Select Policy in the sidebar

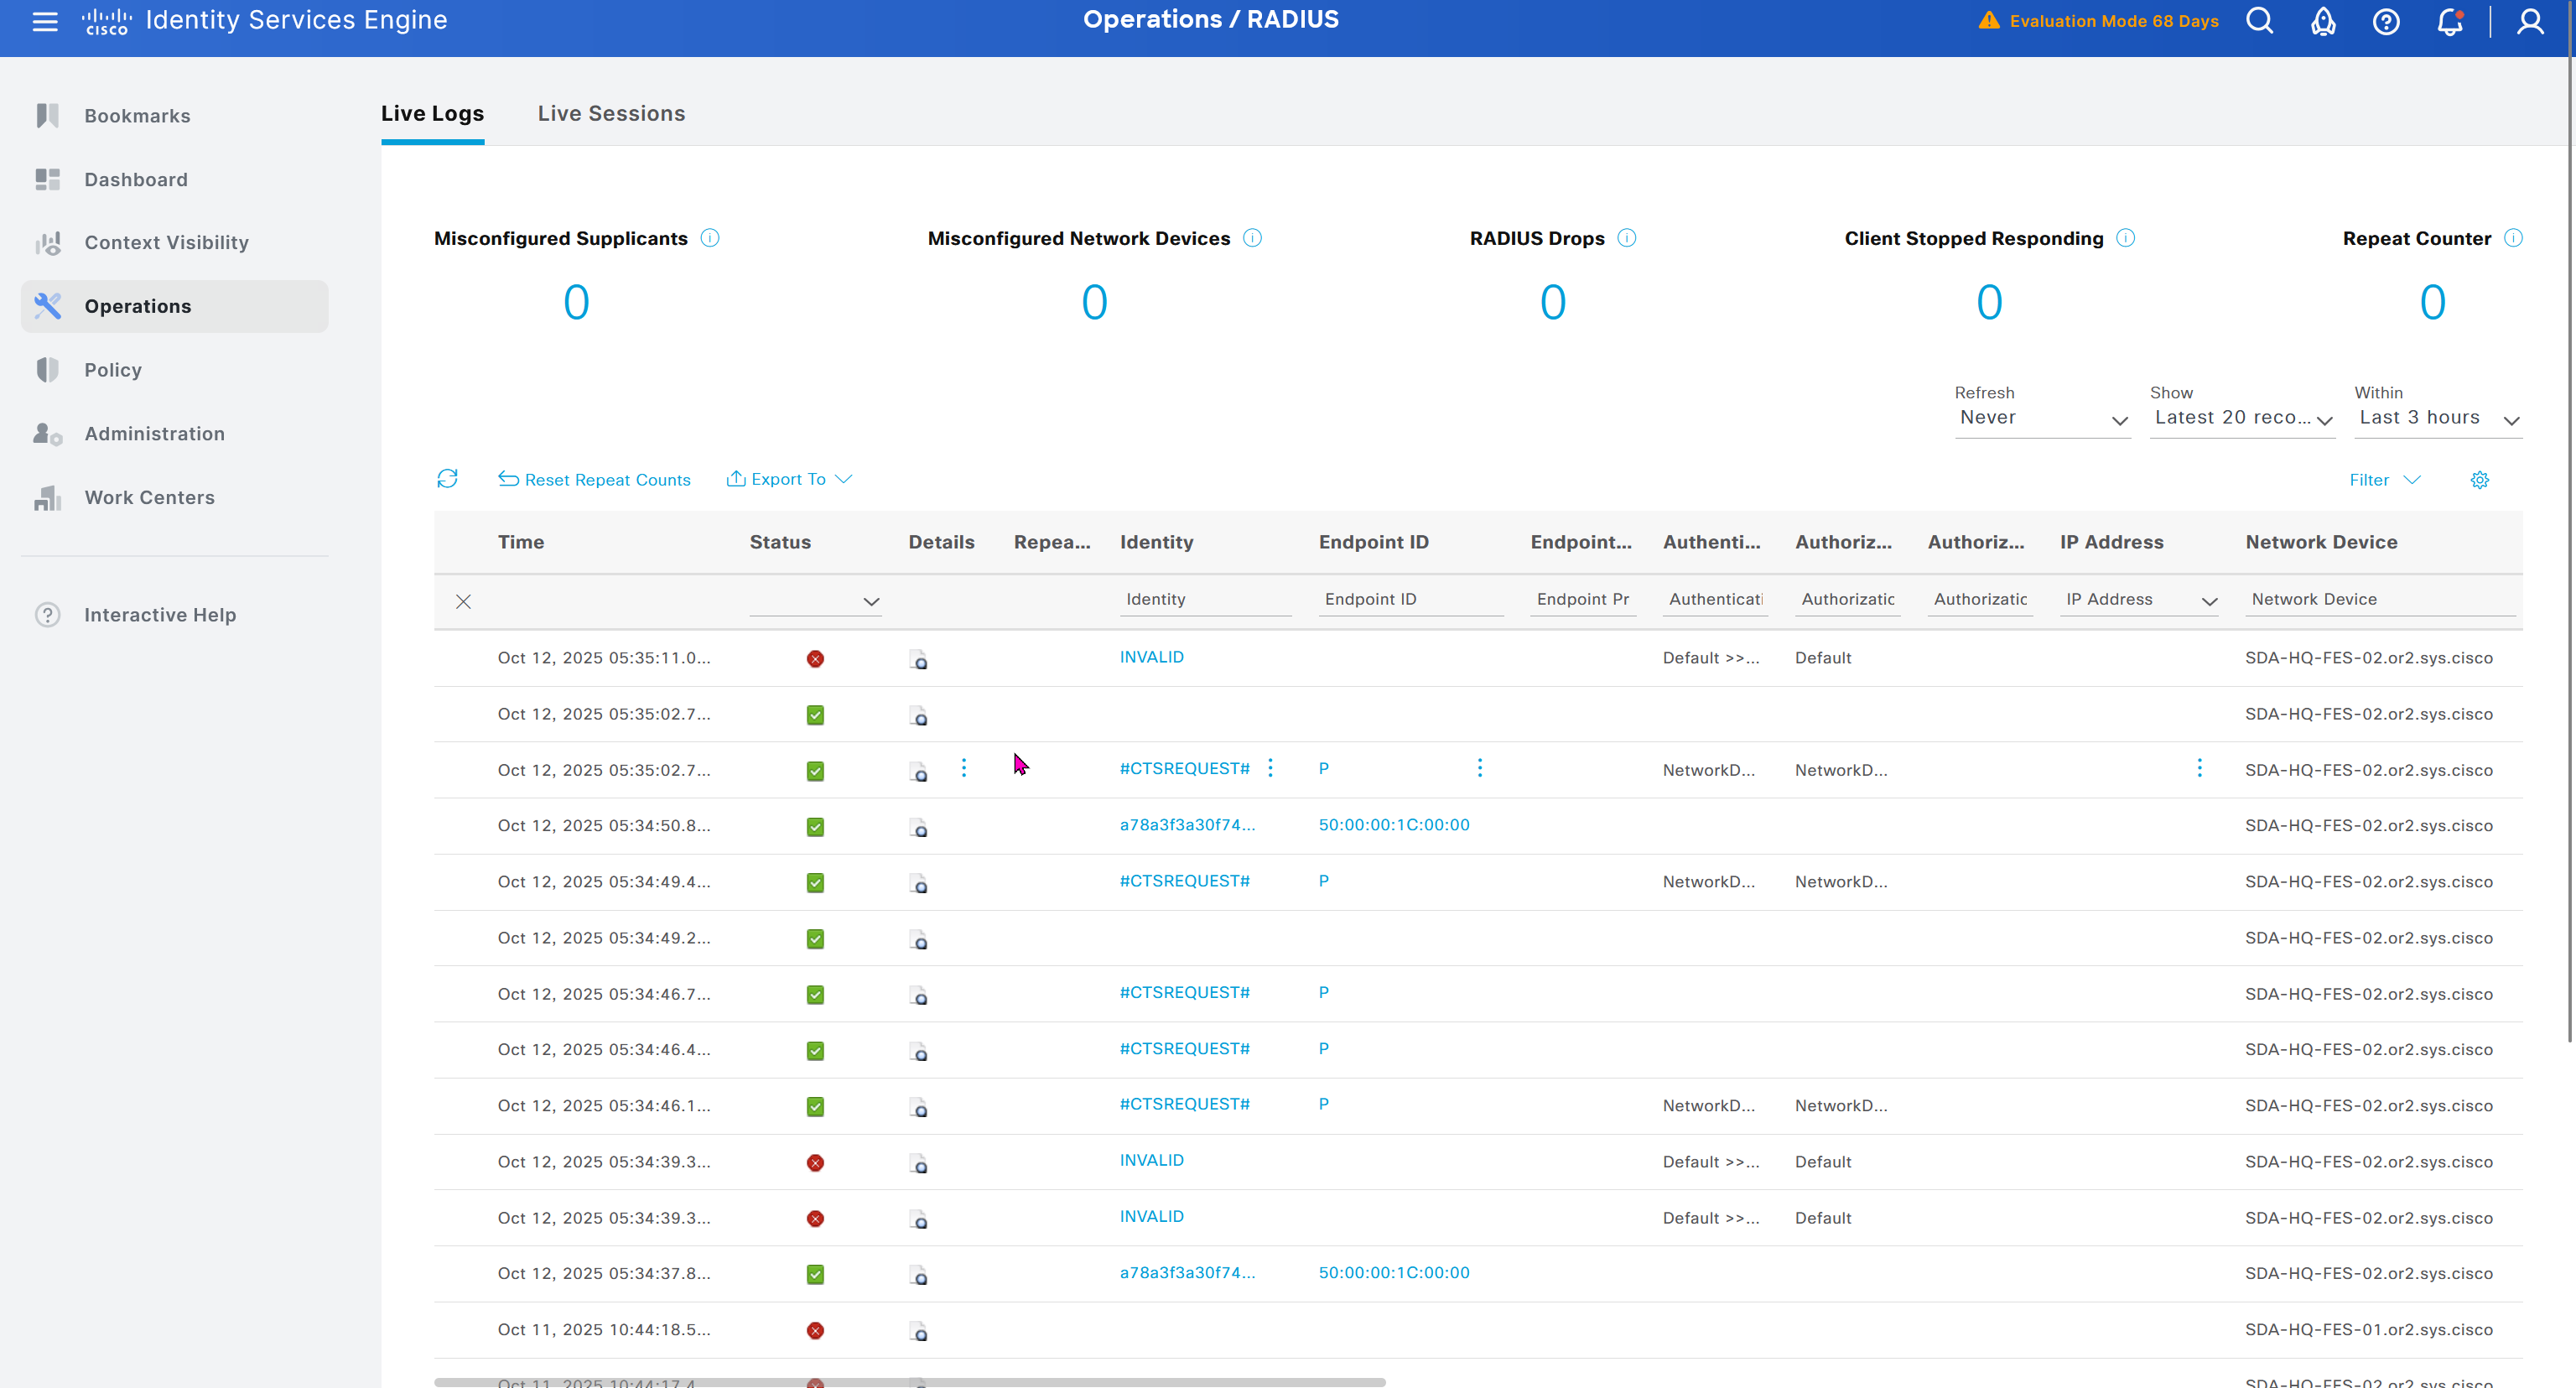point(113,370)
